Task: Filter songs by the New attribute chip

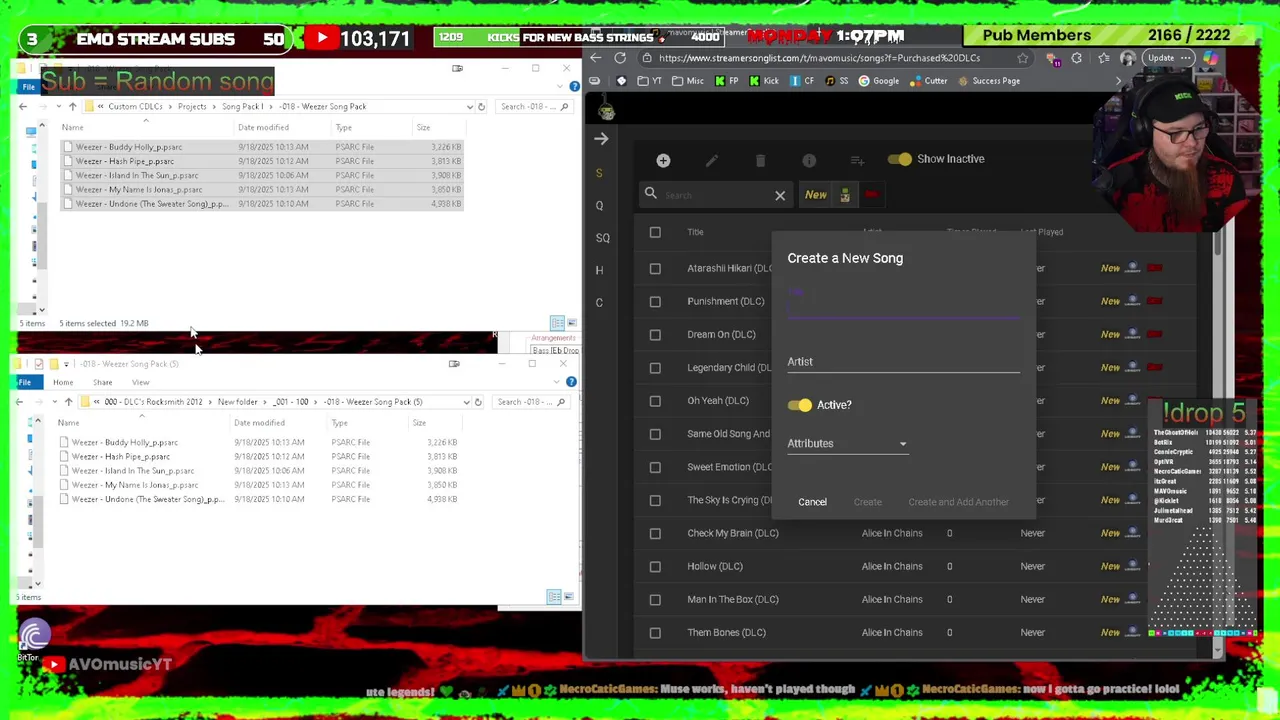Action: (x=816, y=195)
